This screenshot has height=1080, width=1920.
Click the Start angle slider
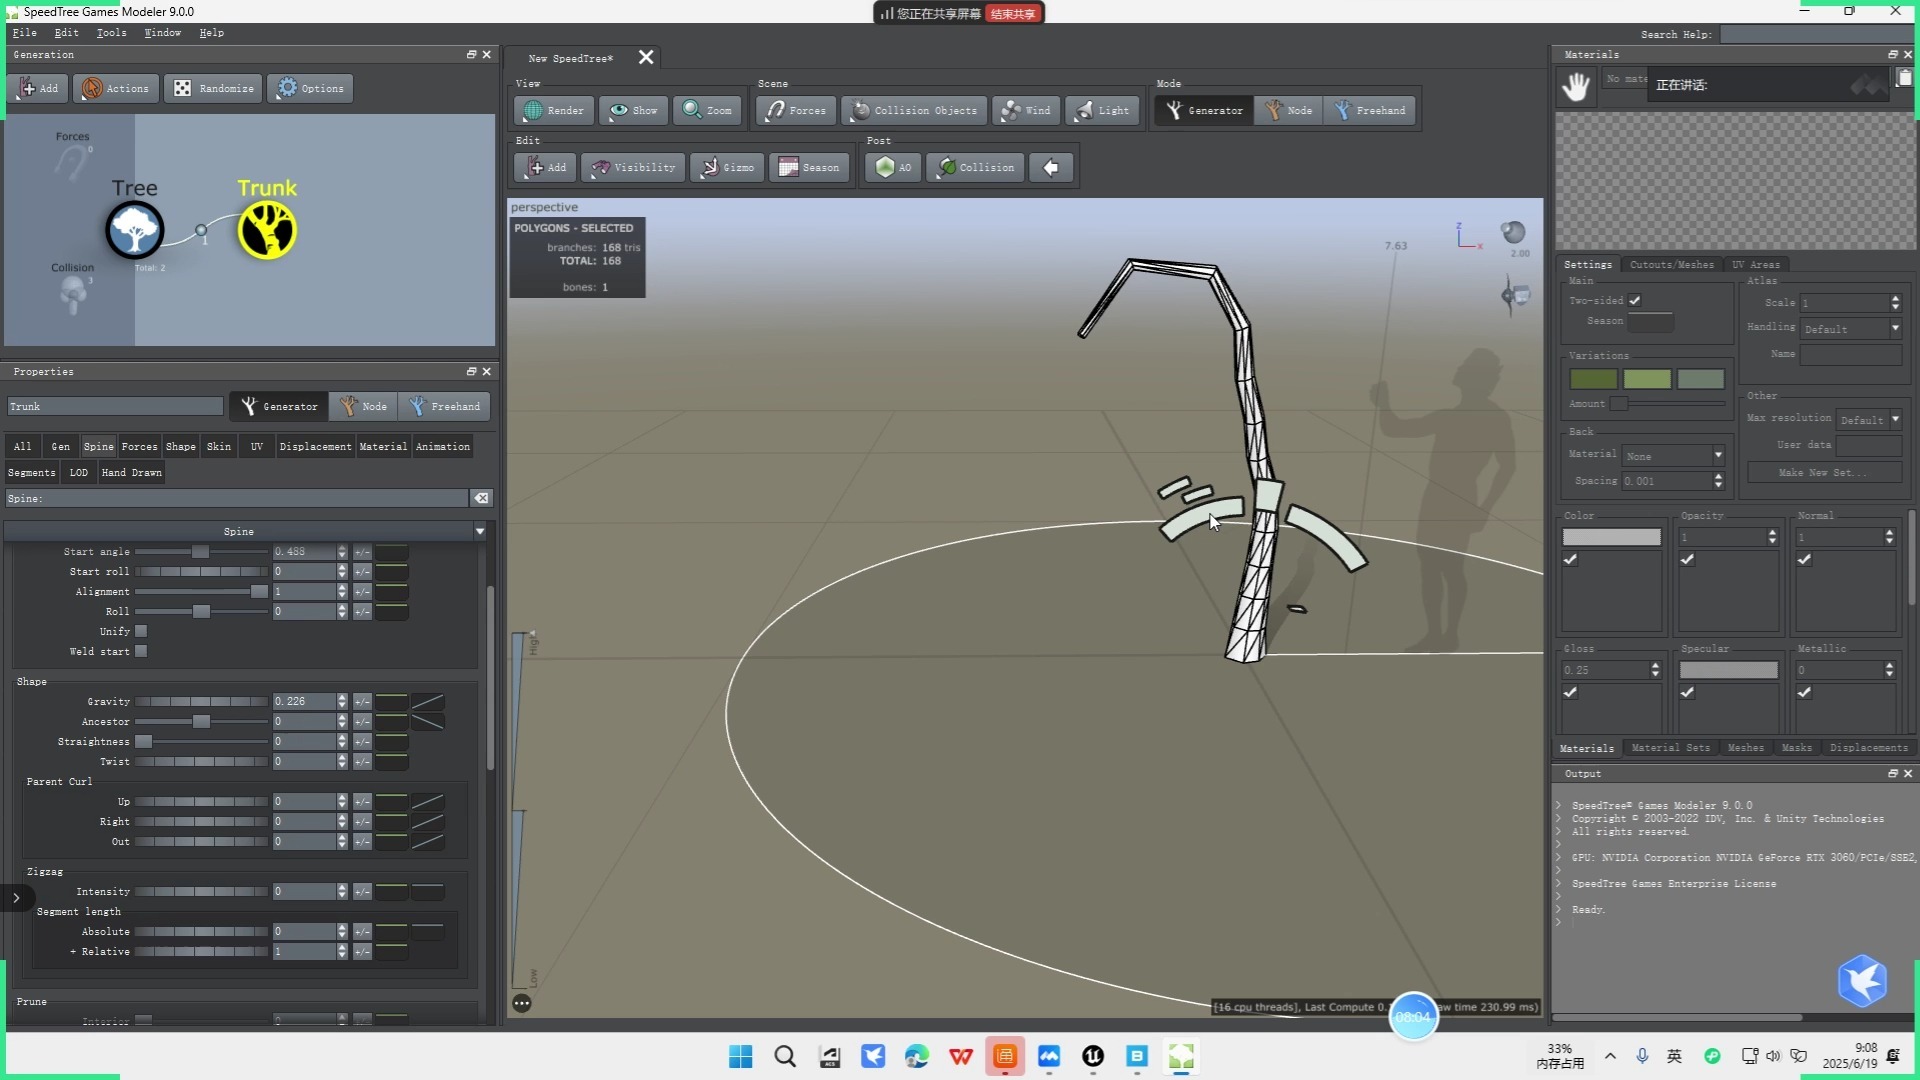tap(201, 552)
